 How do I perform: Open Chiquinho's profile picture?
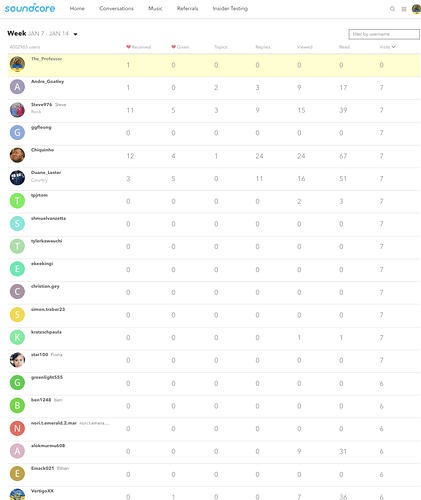tap(17, 155)
